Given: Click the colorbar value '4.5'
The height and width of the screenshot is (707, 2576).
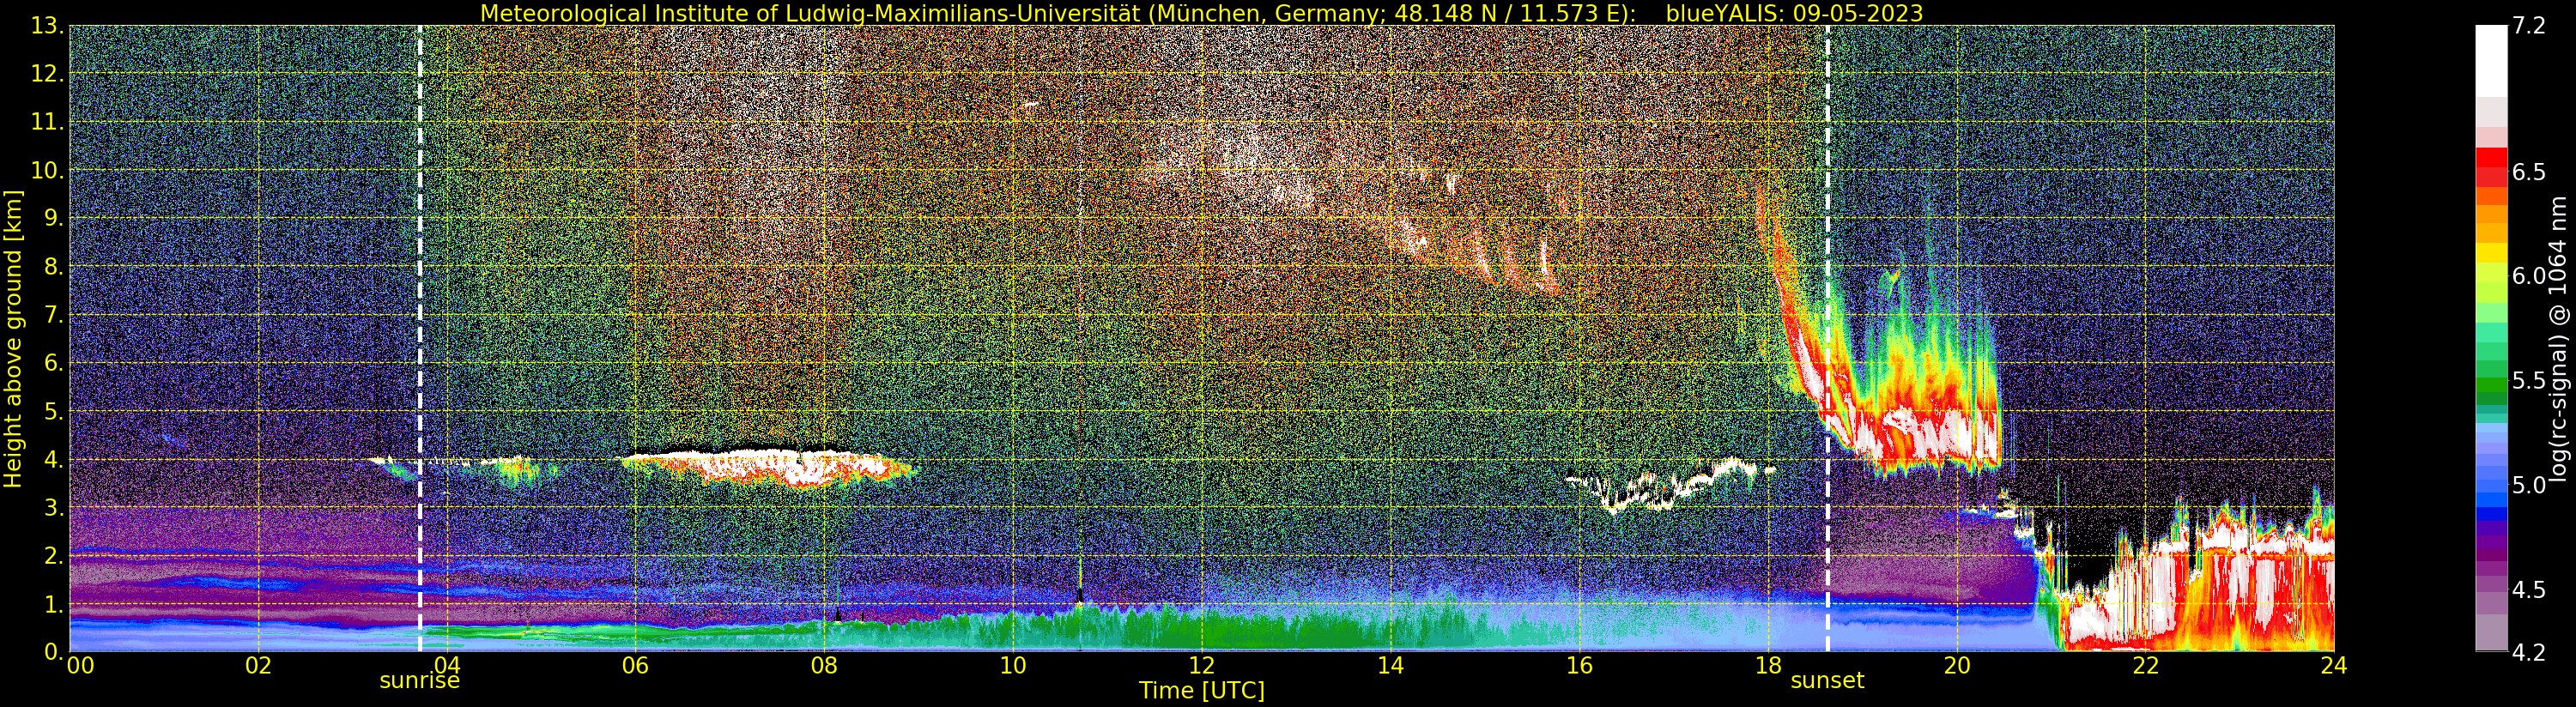Looking at the screenshot, I should pyautogui.click(x=2529, y=590).
